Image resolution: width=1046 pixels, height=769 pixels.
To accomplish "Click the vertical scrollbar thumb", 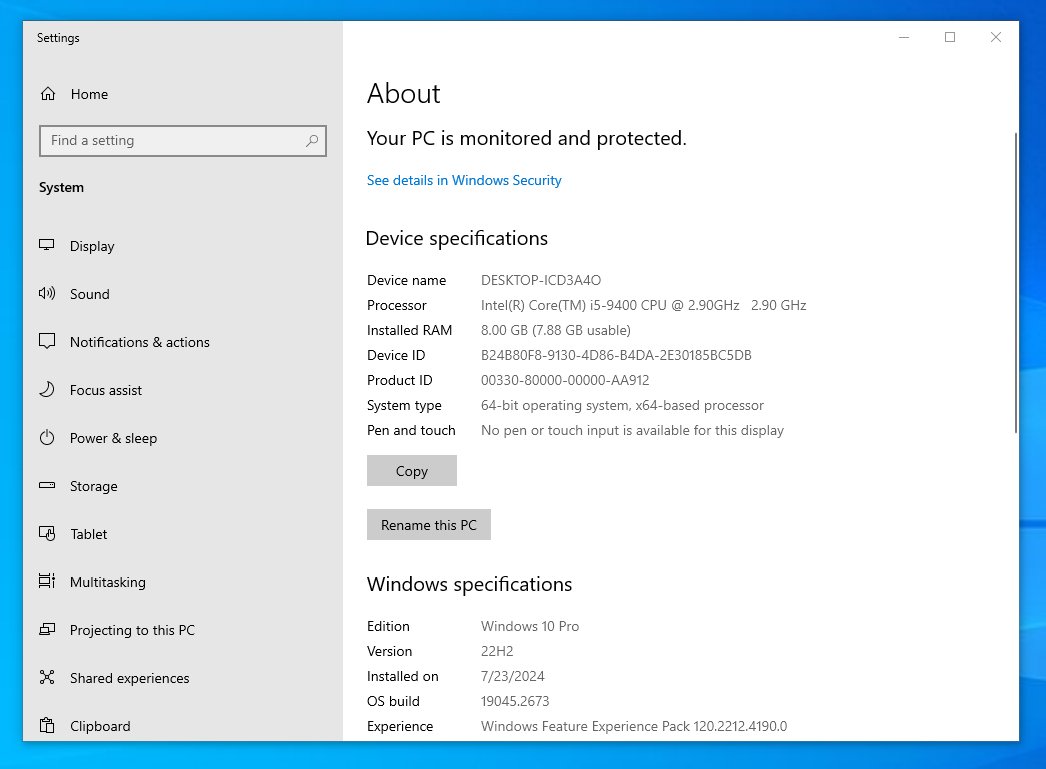I will 1015,282.
